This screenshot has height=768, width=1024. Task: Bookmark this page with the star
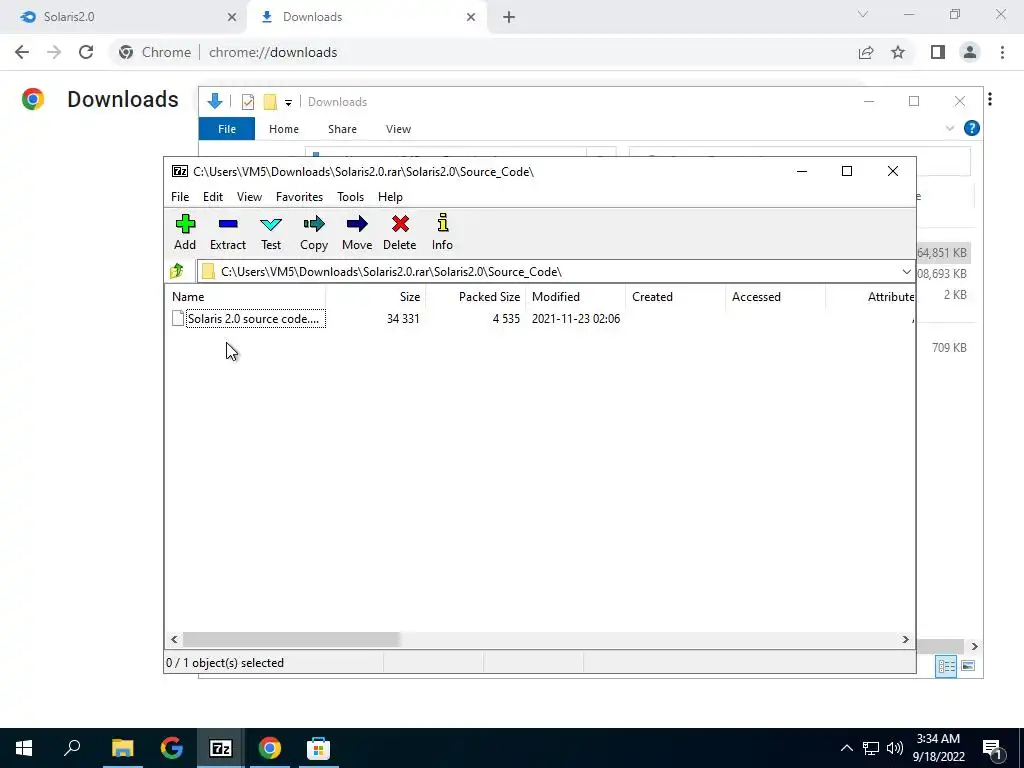pyautogui.click(x=898, y=52)
